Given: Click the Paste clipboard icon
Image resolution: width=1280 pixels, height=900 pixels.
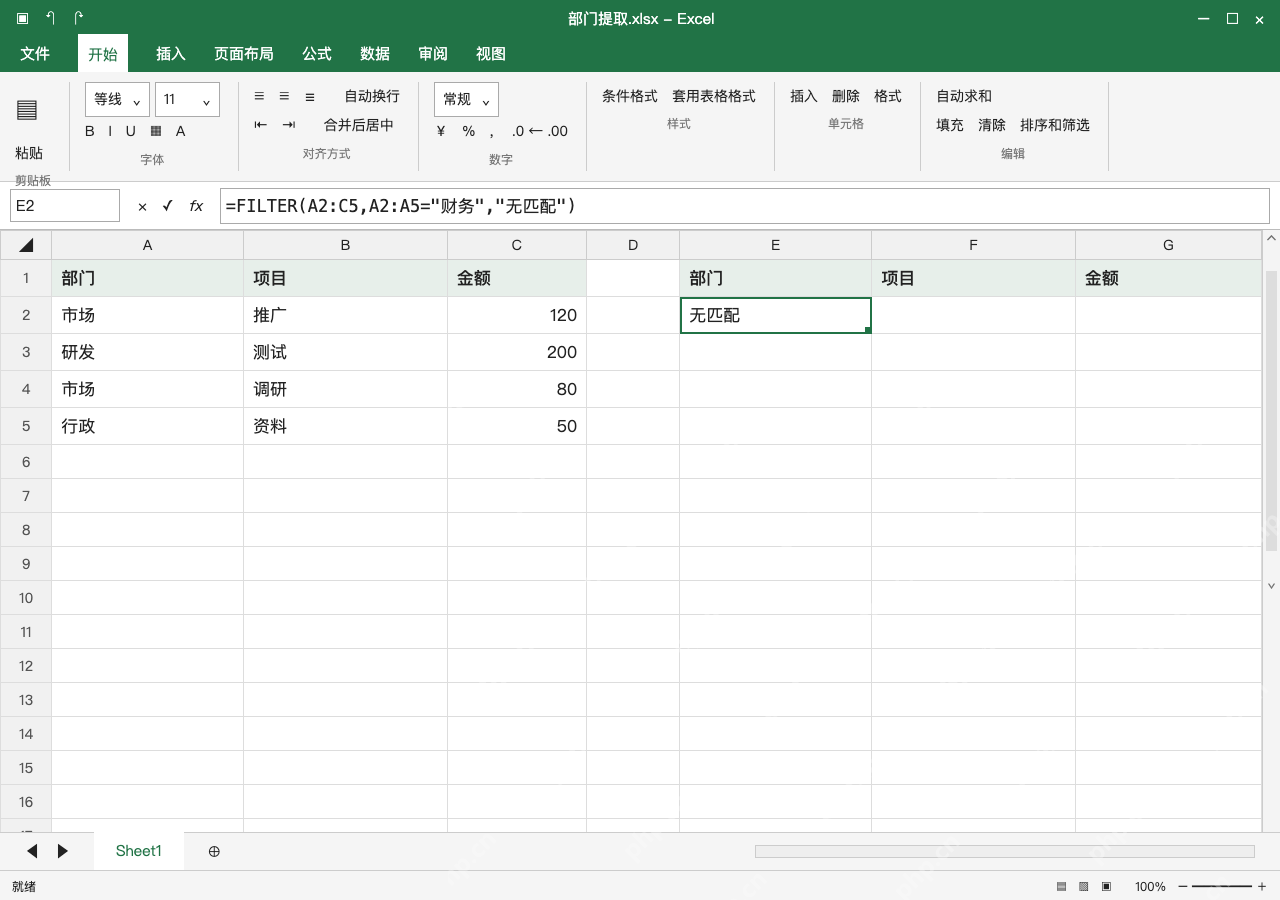Looking at the screenshot, I should [27, 110].
